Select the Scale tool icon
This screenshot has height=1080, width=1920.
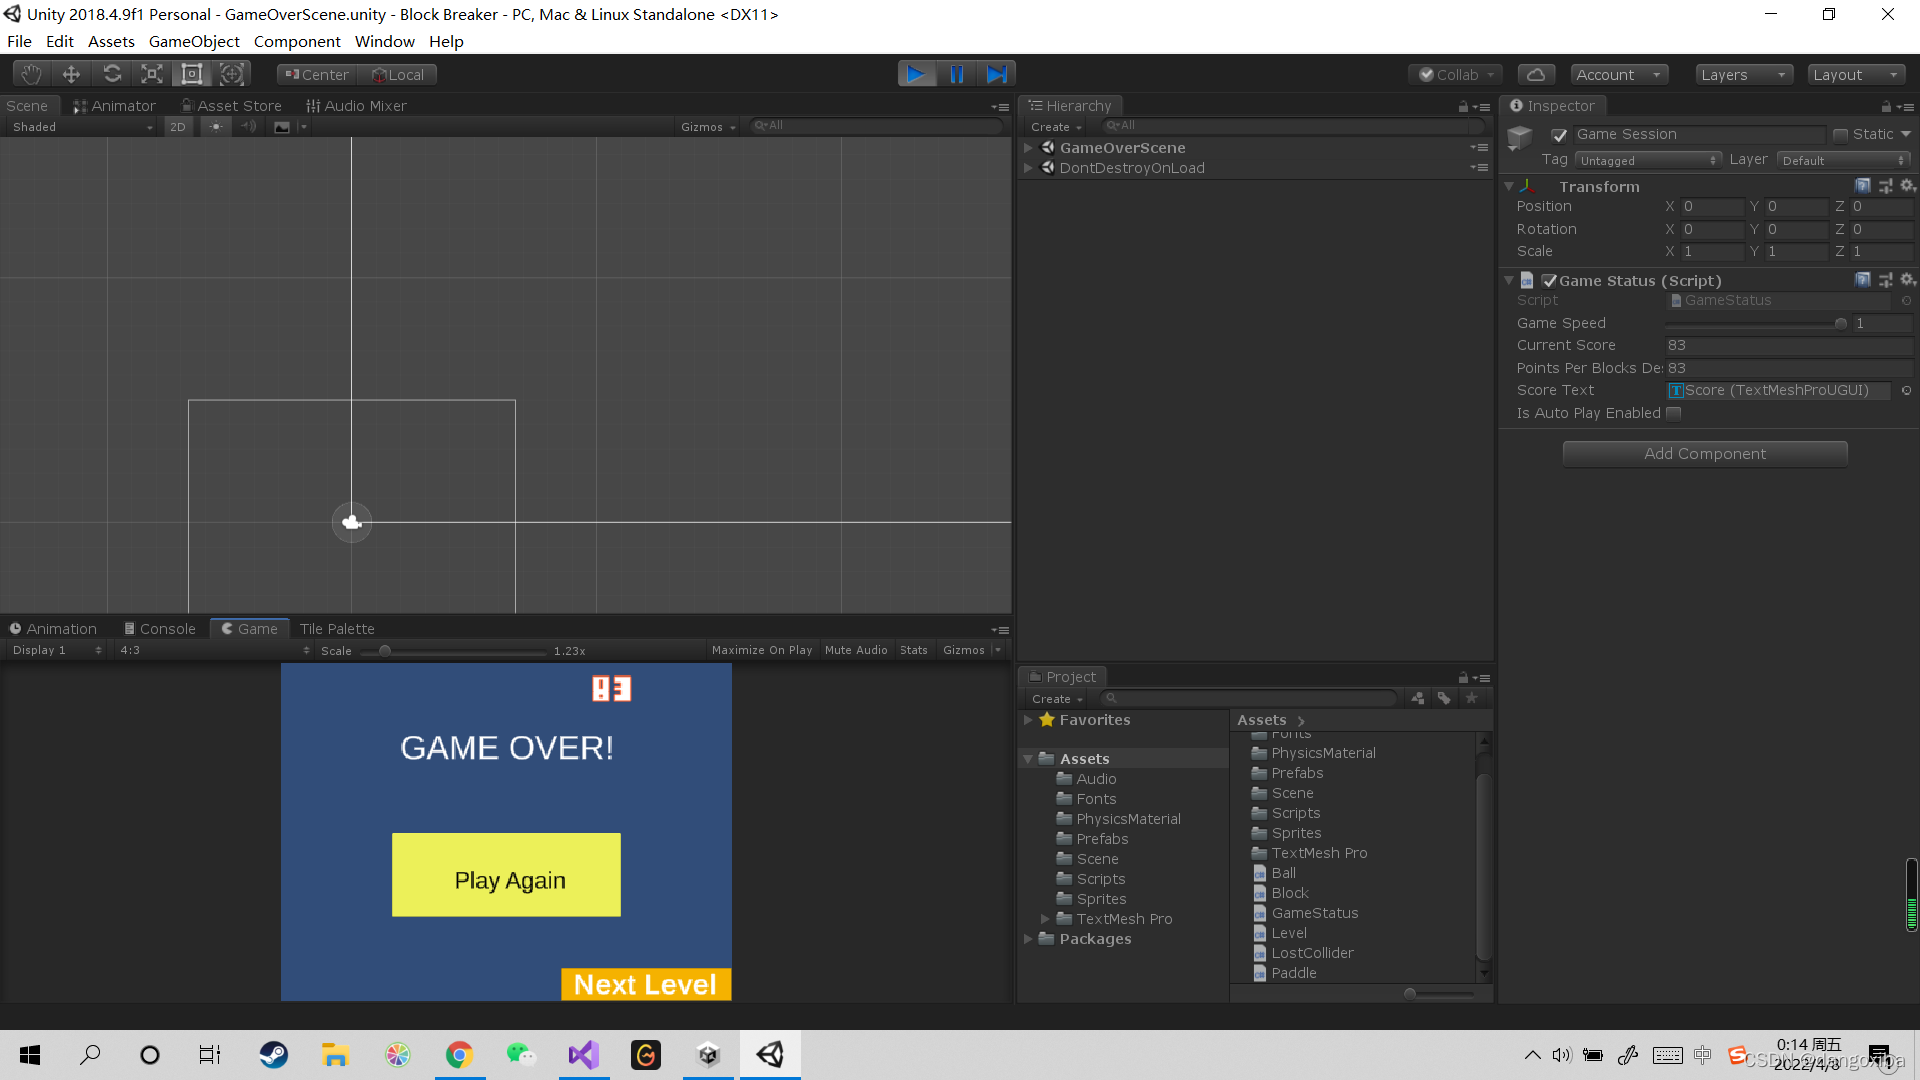151,74
